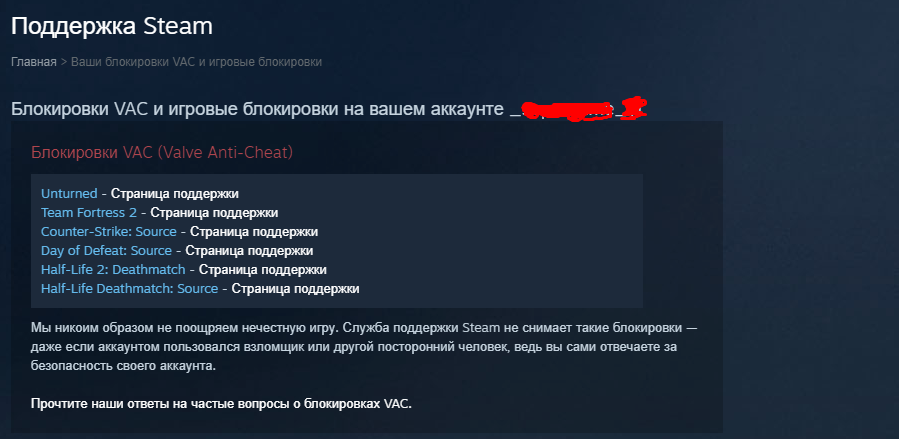Select the Team Fortress 2 link

[89, 213]
